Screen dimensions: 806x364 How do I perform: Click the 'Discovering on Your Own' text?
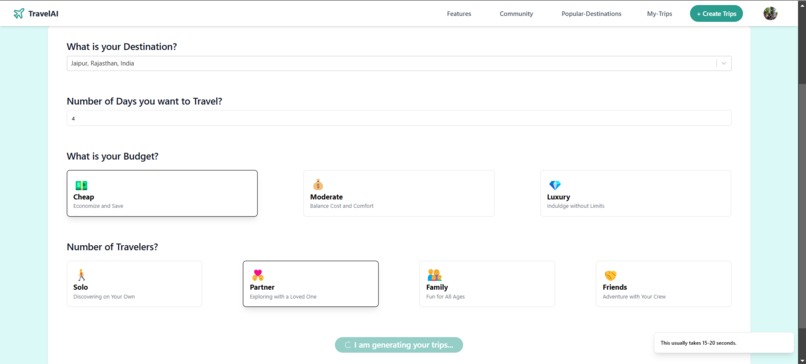(104, 297)
